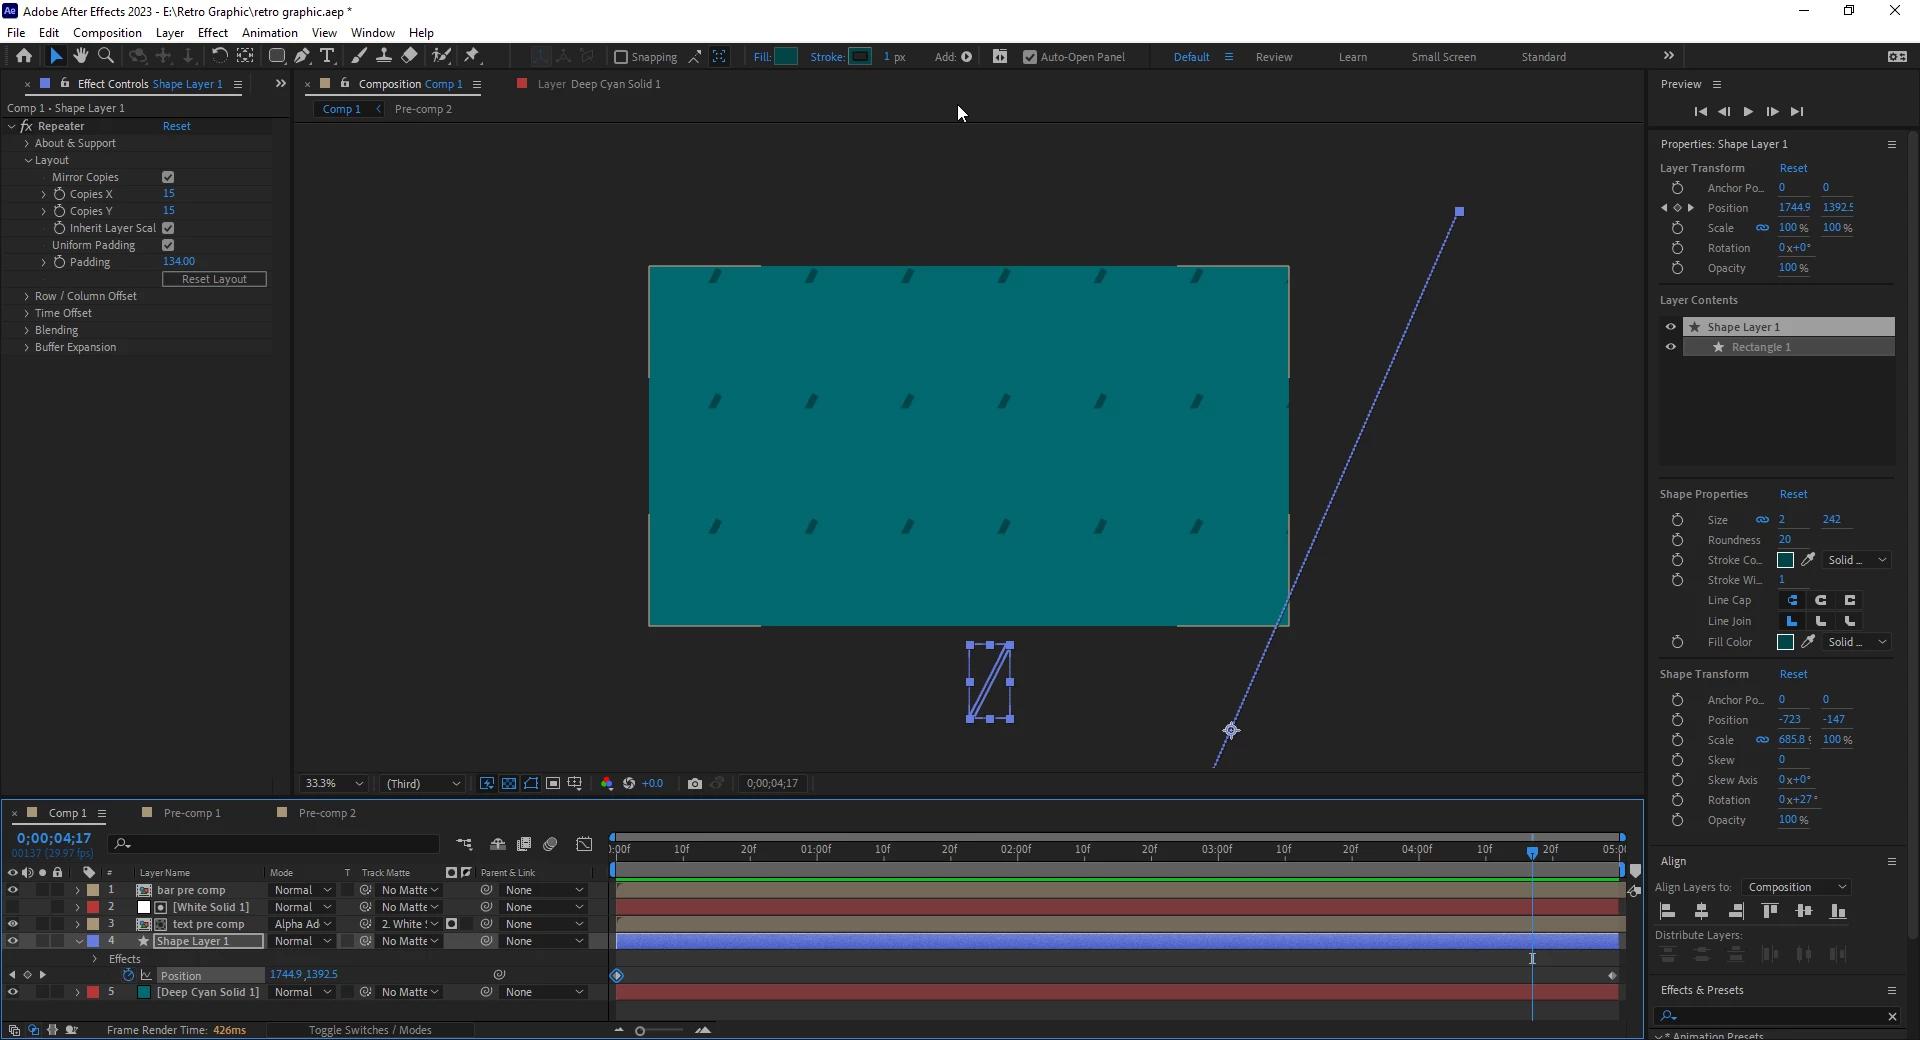Enable the Snapping checkbox

[x=621, y=57]
